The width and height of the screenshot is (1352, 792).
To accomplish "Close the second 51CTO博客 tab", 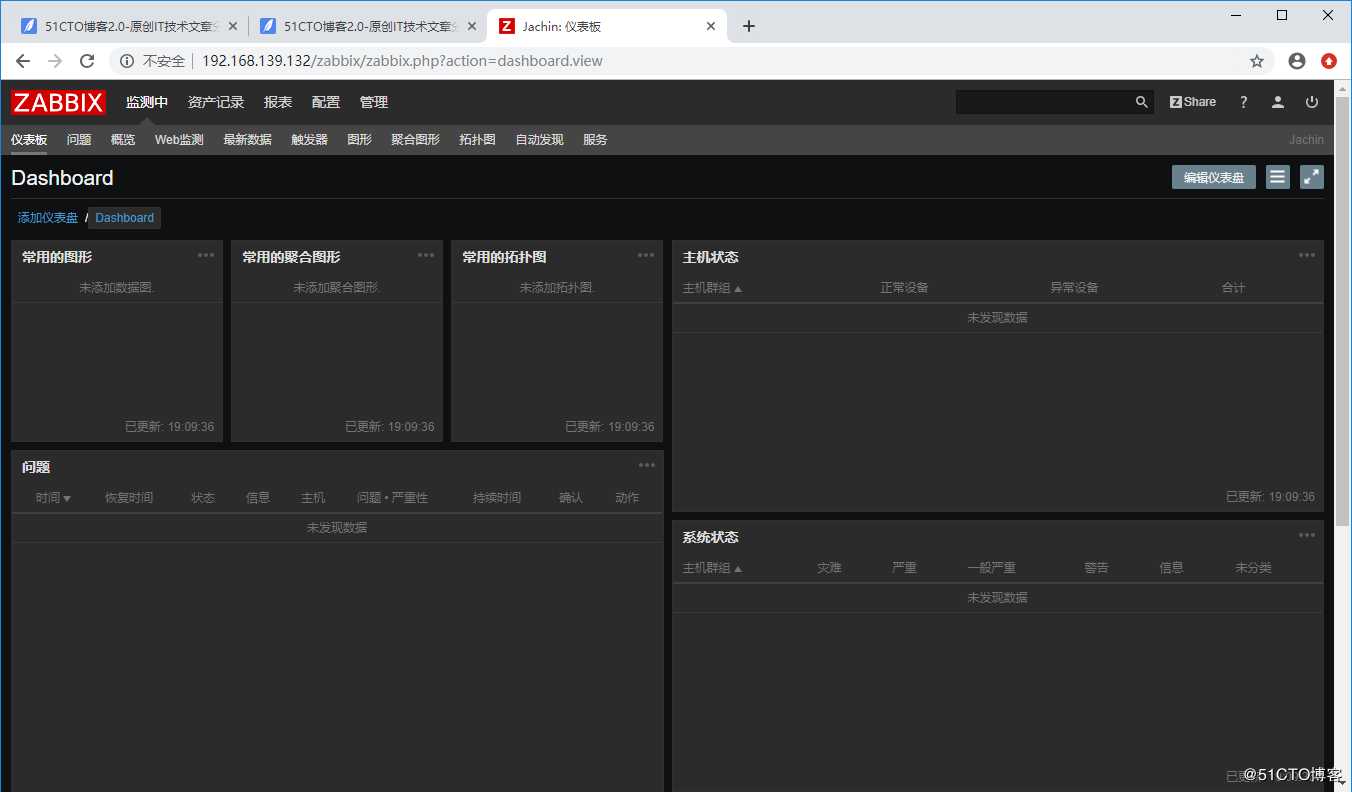I will coord(472,26).
